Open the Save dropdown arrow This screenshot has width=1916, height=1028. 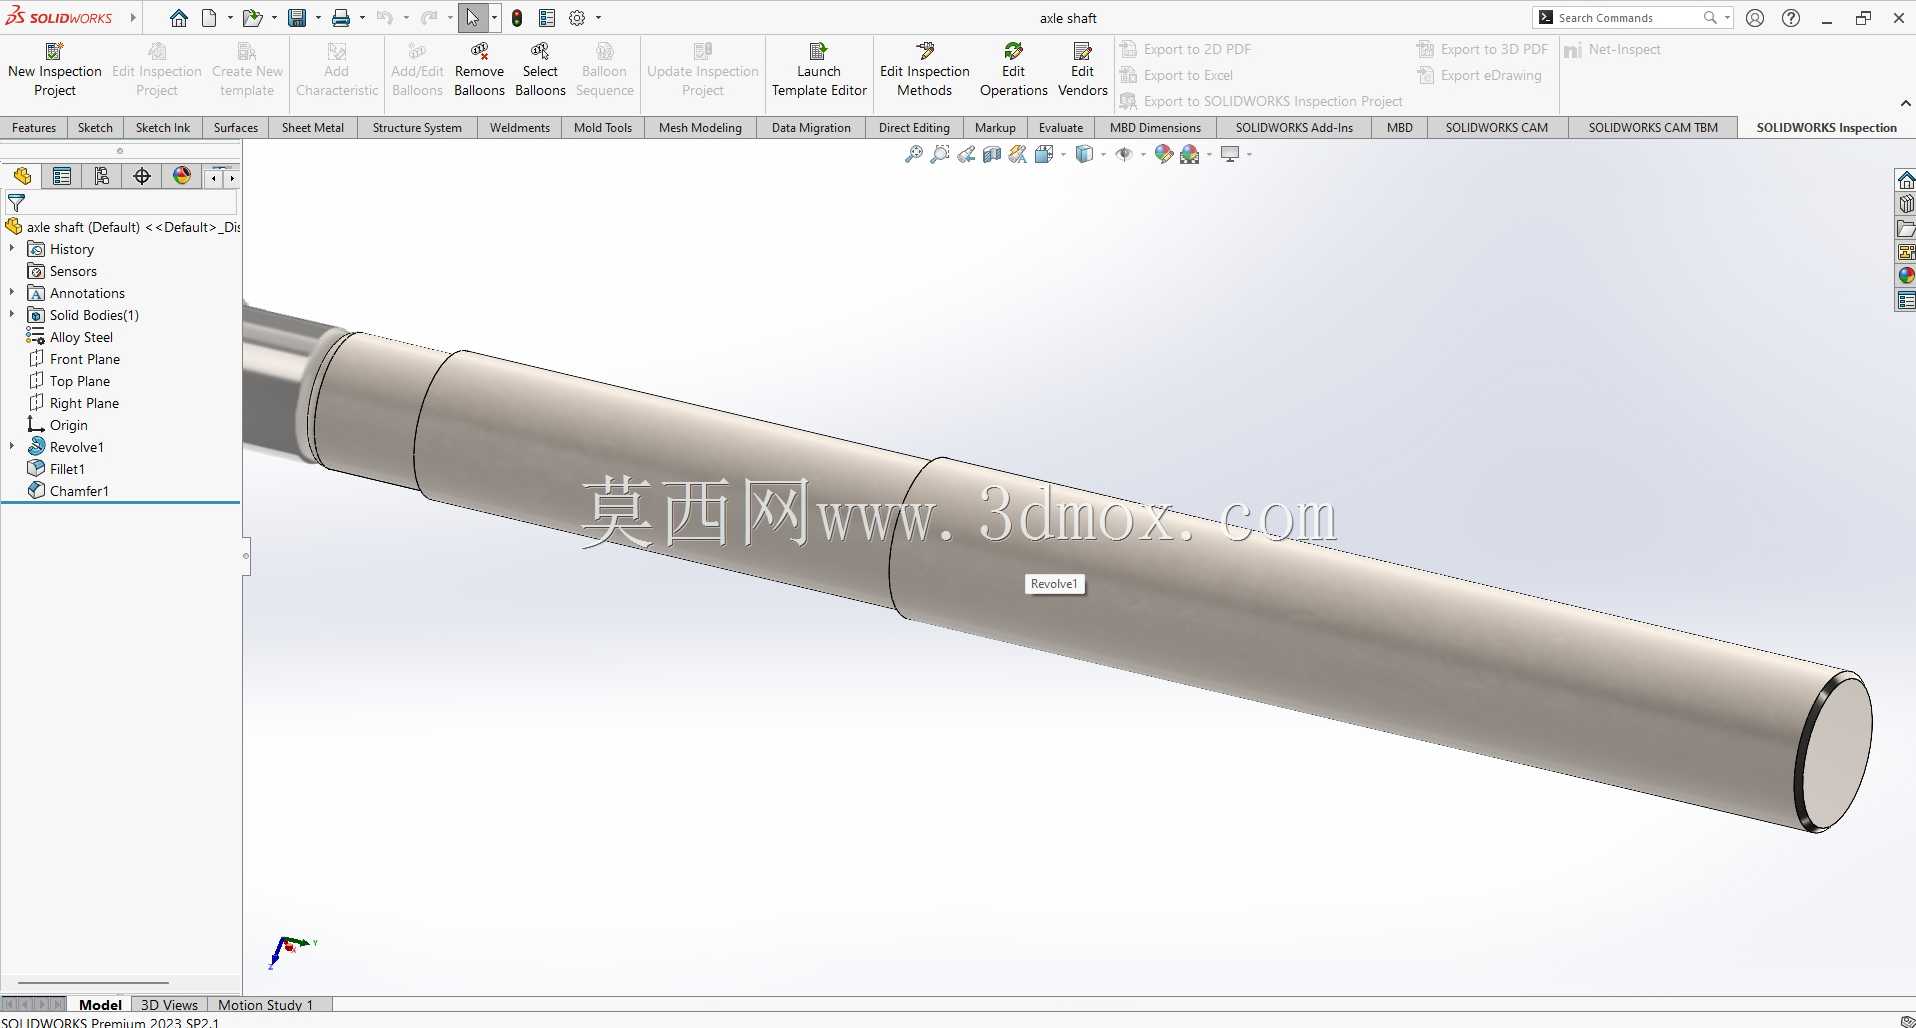(x=318, y=18)
